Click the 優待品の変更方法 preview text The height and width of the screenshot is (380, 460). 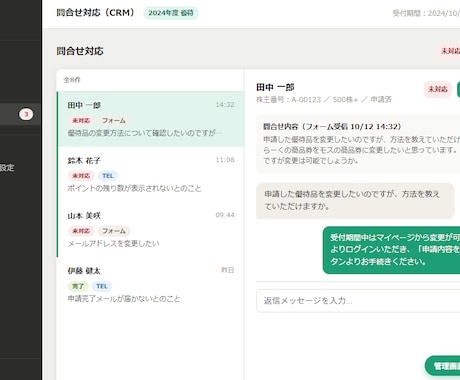(x=145, y=133)
